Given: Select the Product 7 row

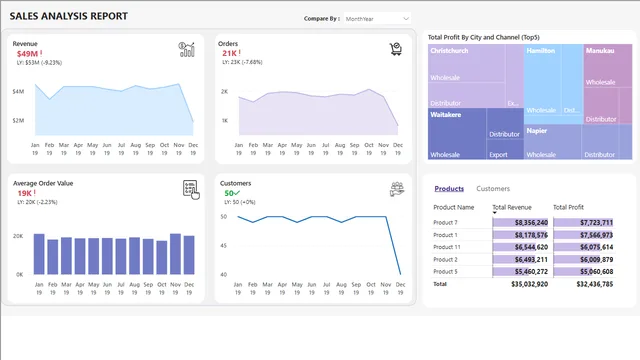Looking at the screenshot, I should [x=523, y=222].
